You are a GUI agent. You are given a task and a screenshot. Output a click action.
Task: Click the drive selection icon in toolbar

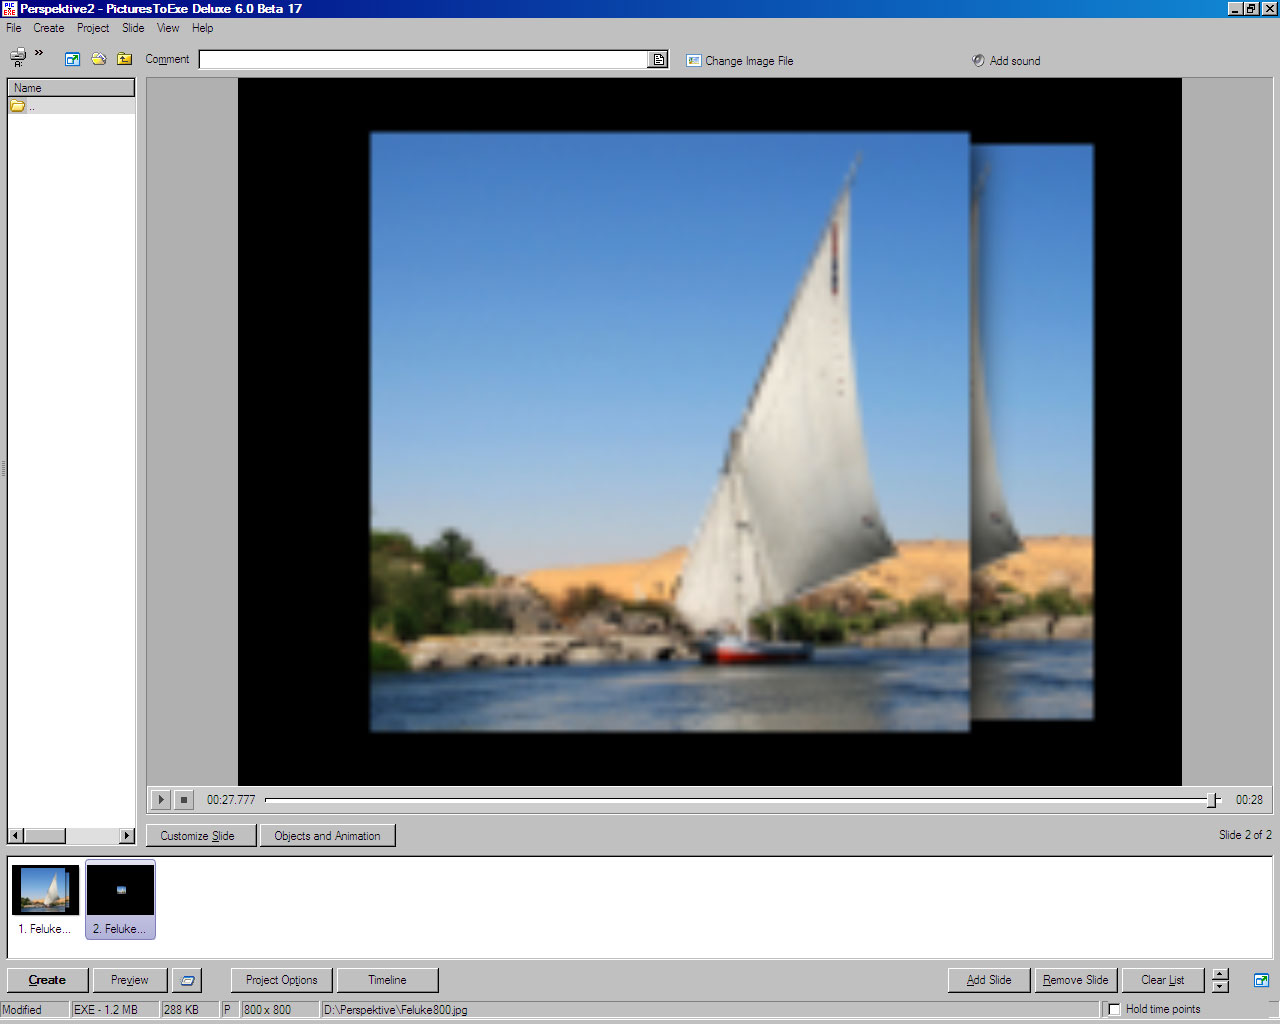click(x=17, y=58)
